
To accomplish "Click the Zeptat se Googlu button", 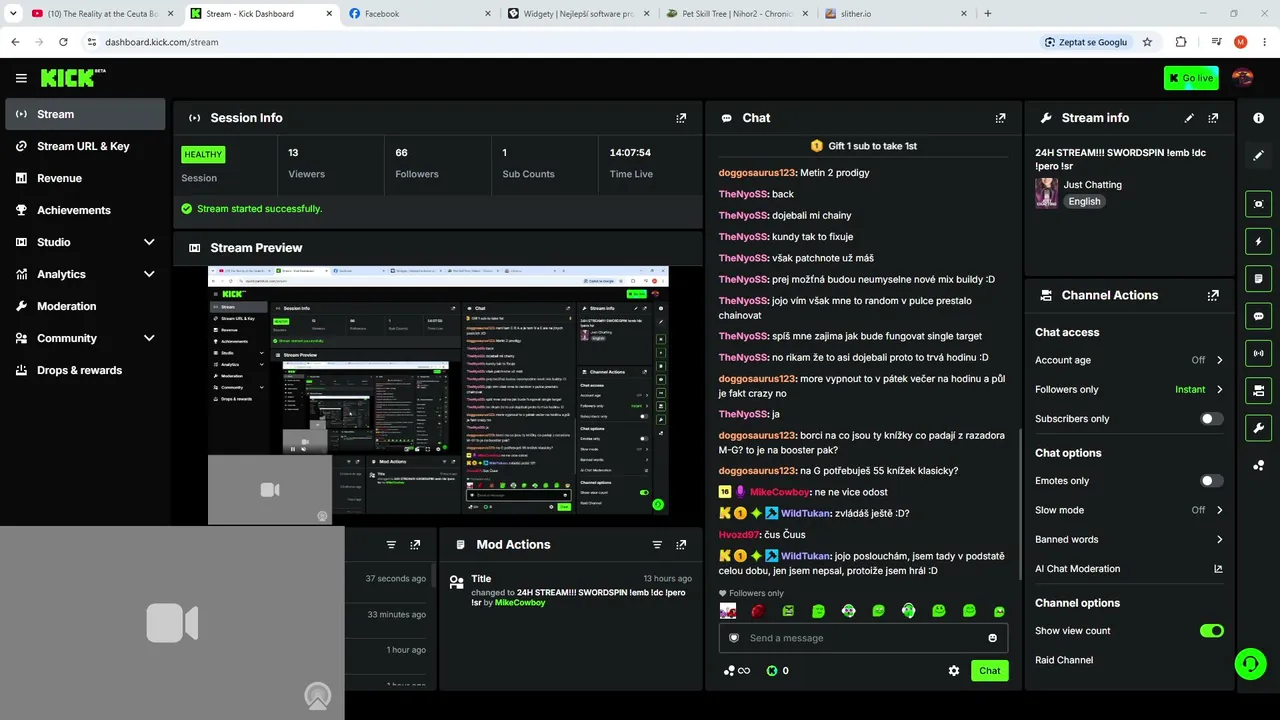I will (1086, 42).
